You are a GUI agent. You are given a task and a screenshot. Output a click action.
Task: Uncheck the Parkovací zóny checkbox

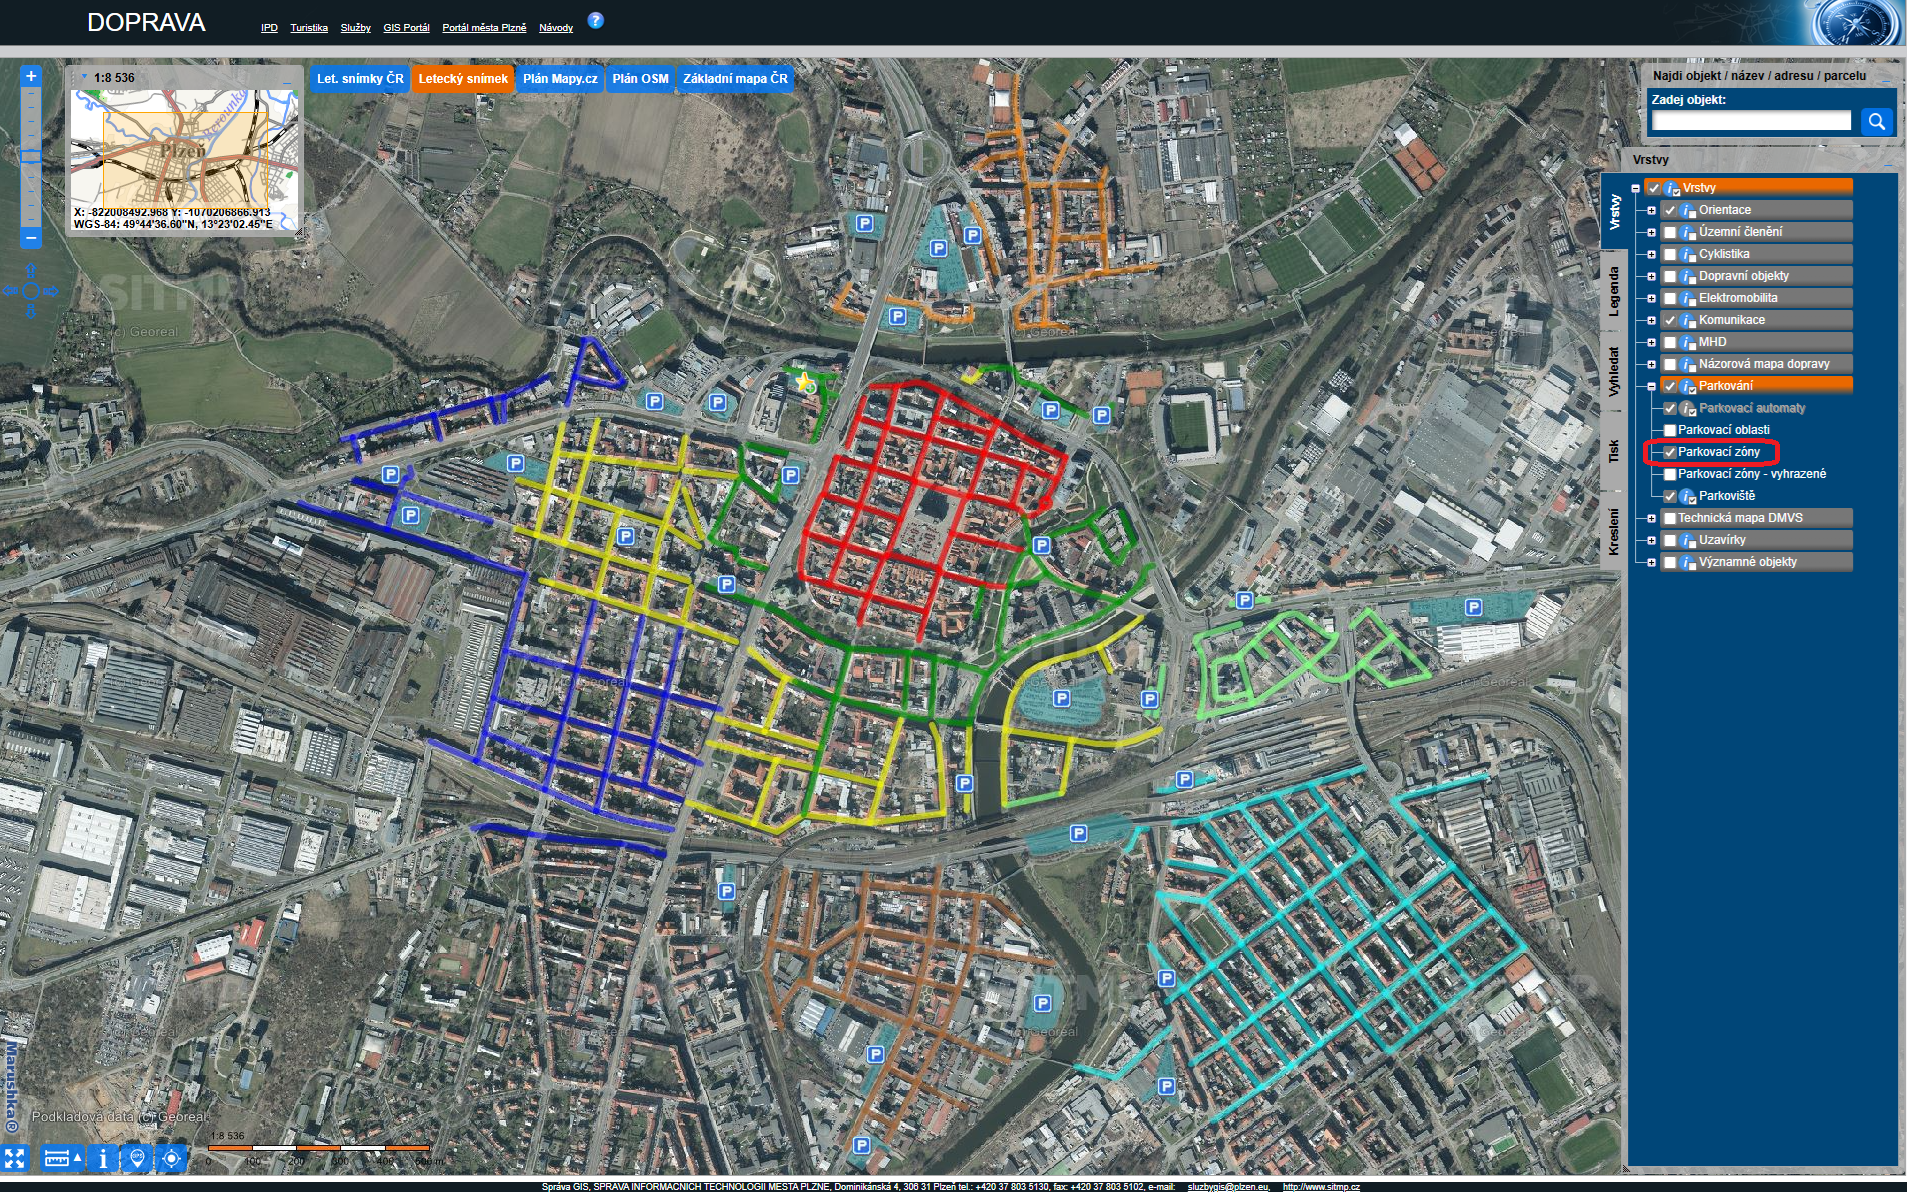[x=1670, y=452]
